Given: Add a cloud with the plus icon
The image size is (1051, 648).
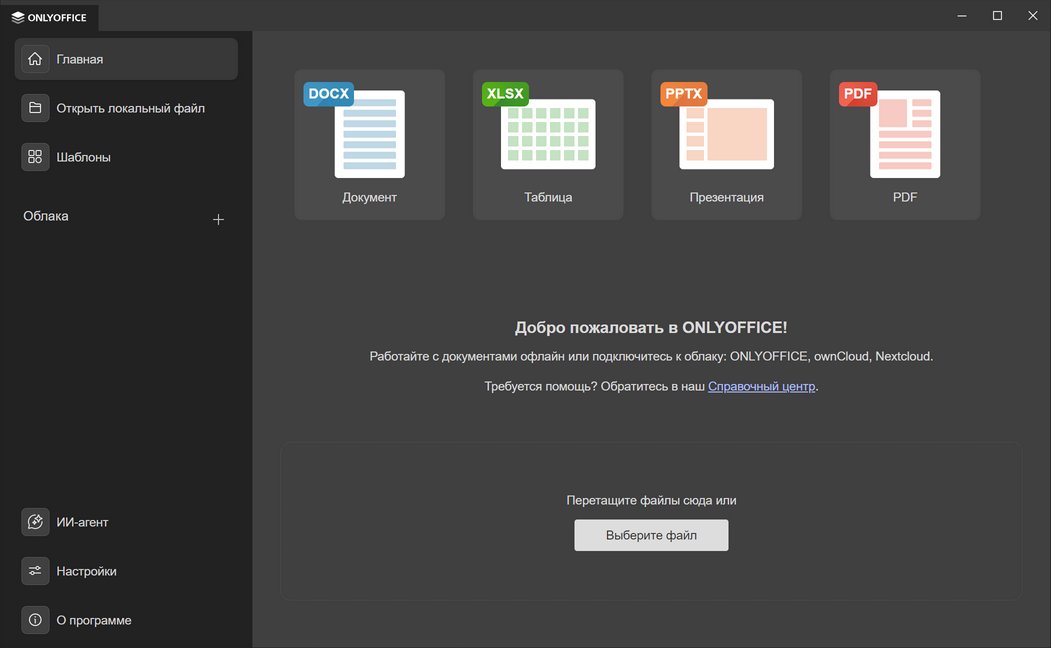Looking at the screenshot, I should [x=219, y=219].
